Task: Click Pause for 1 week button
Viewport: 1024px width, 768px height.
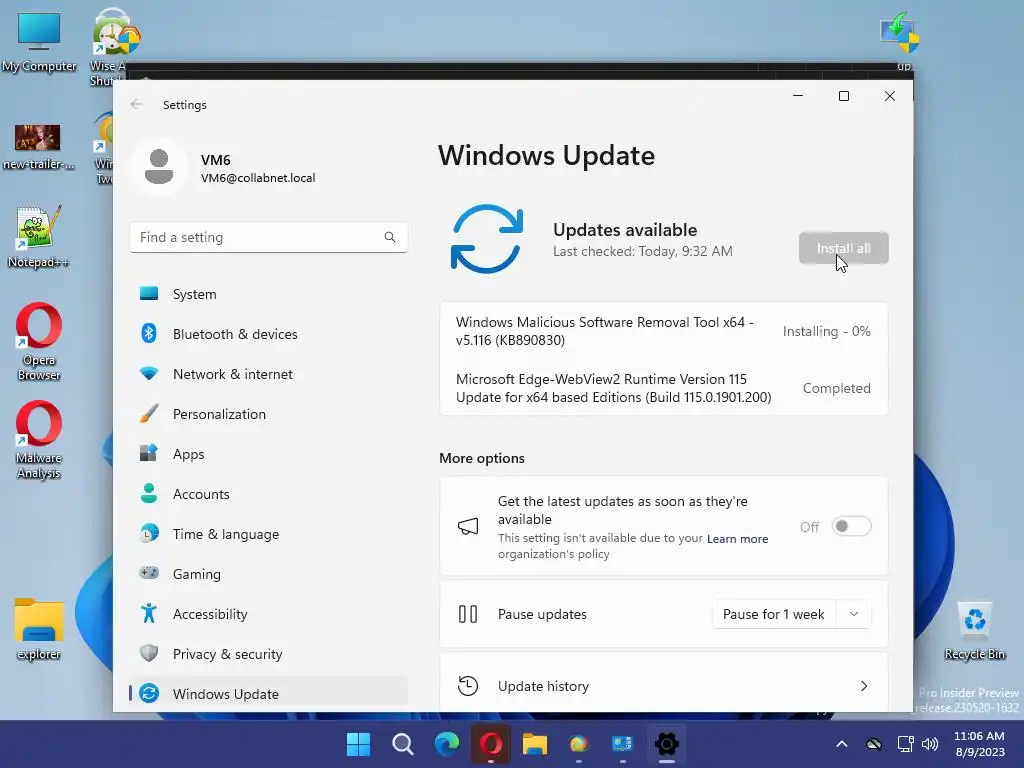Action: 773,614
